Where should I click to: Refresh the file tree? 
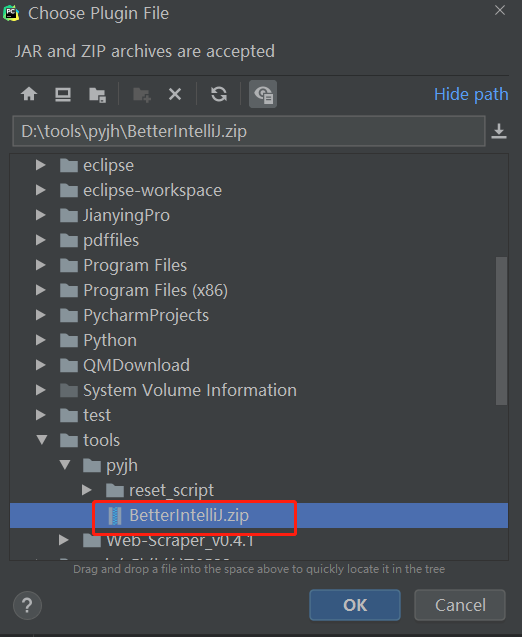coord(219,94)
